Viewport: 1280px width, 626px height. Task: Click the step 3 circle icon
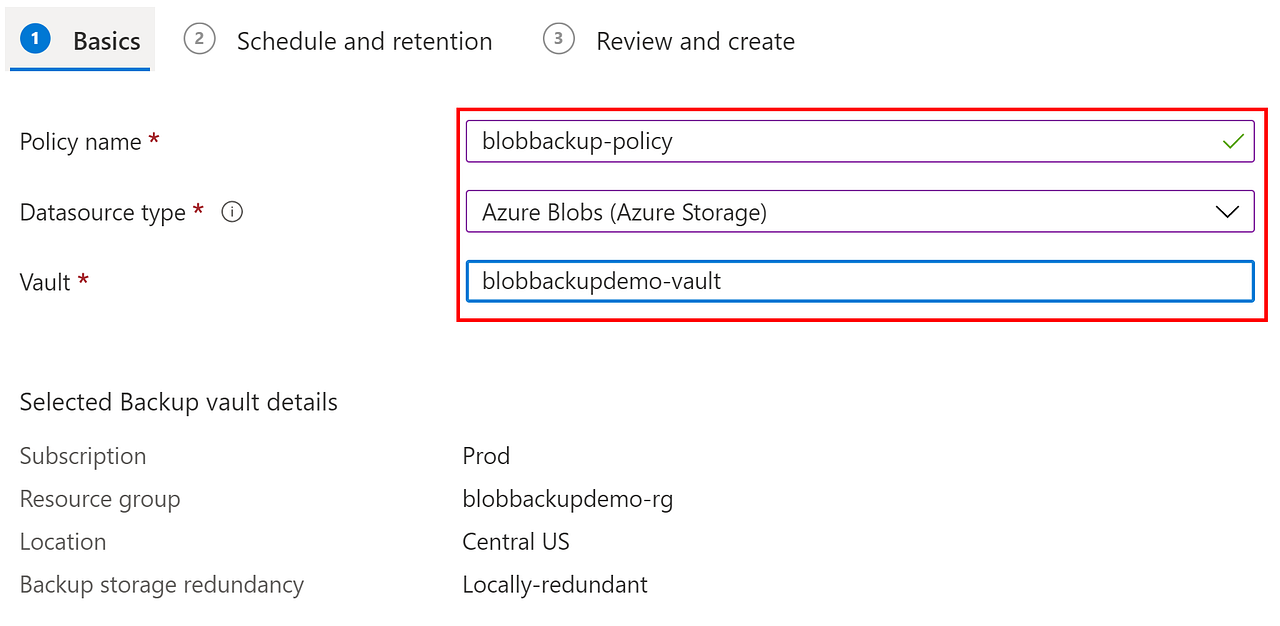[x=558, y=39]
